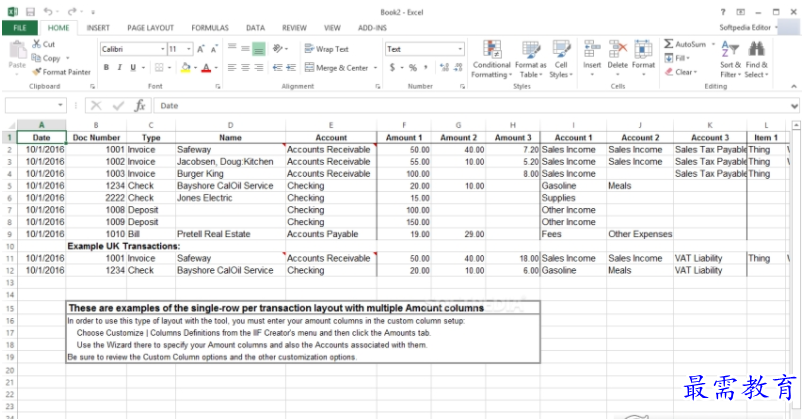805x419 pixels.
Task: Open Find & Select menu
Action: tap(756, 59)
